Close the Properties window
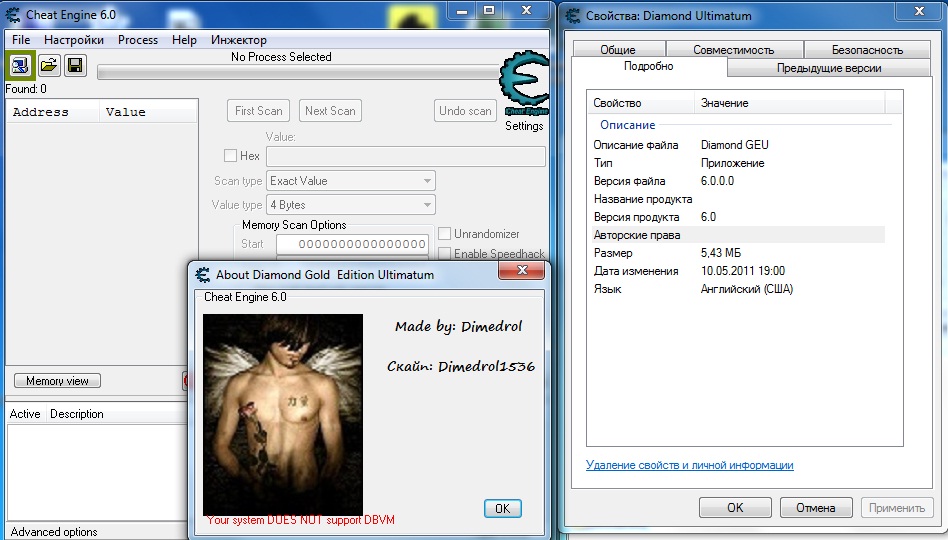Image resolution: width=948 pixels, height=540 pixels. 920,10
